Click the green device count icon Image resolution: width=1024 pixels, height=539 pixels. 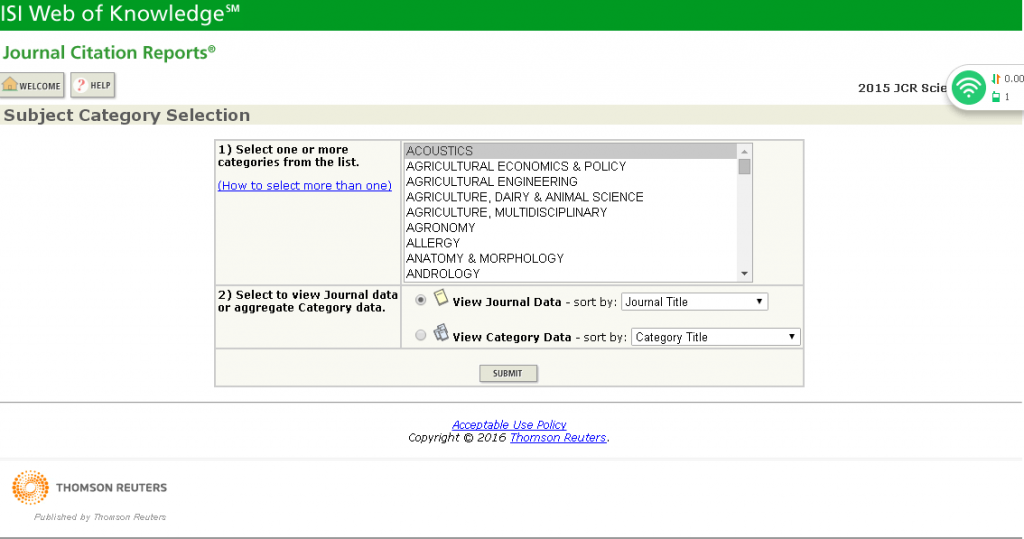click(x=996, y=97)
